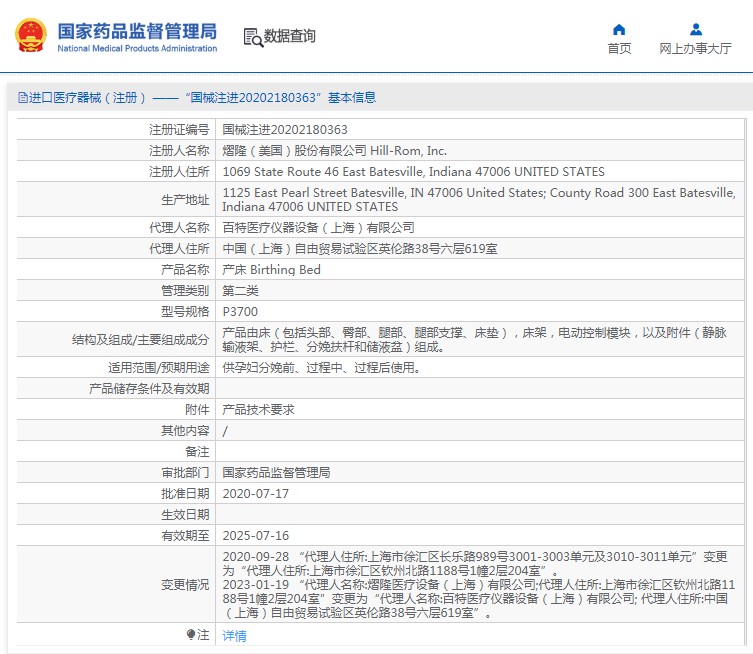Click the 结构及组成/主要组成成分 label
Screen dimensions: 753x654
tap(141, 340)
